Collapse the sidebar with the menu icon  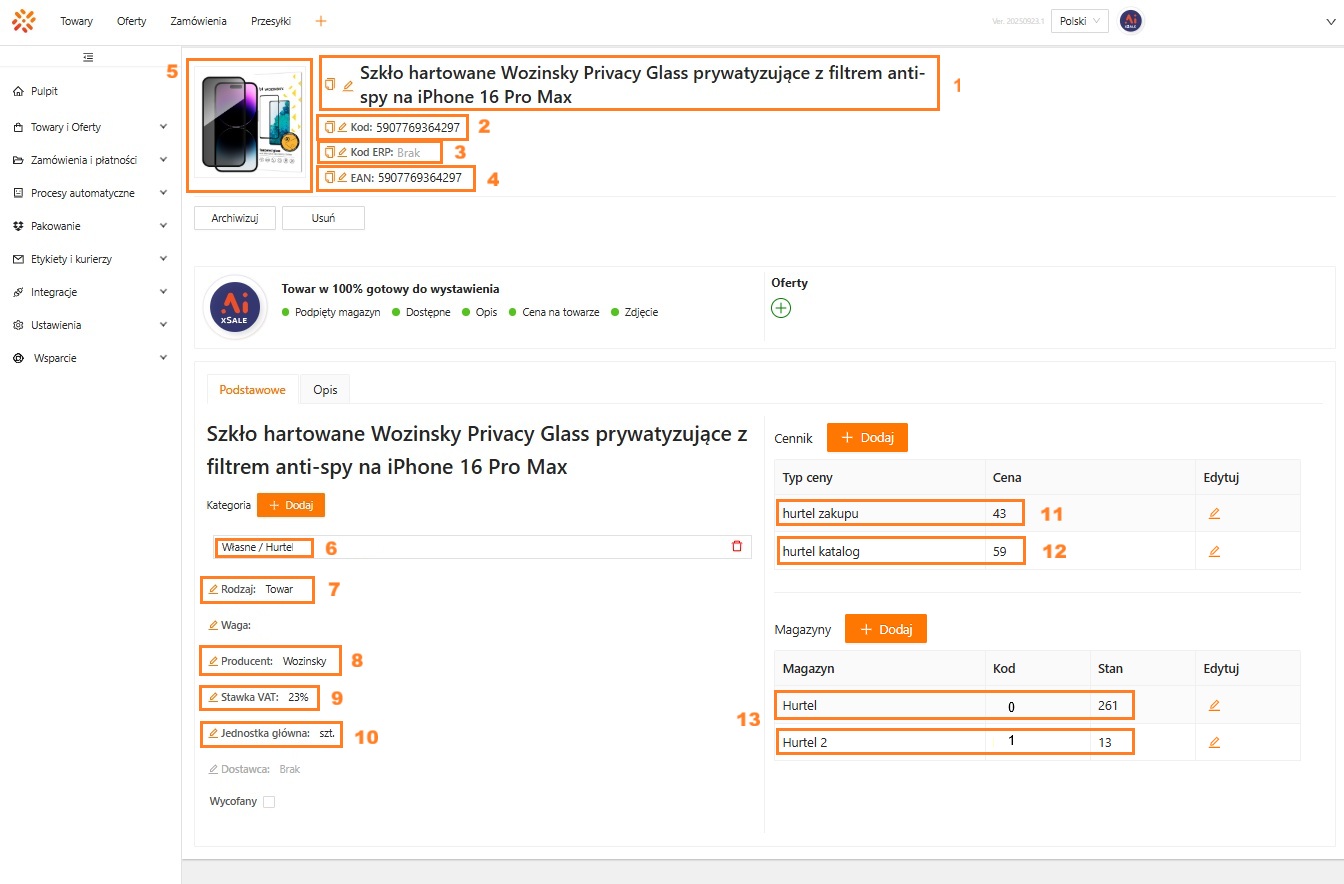89,57
